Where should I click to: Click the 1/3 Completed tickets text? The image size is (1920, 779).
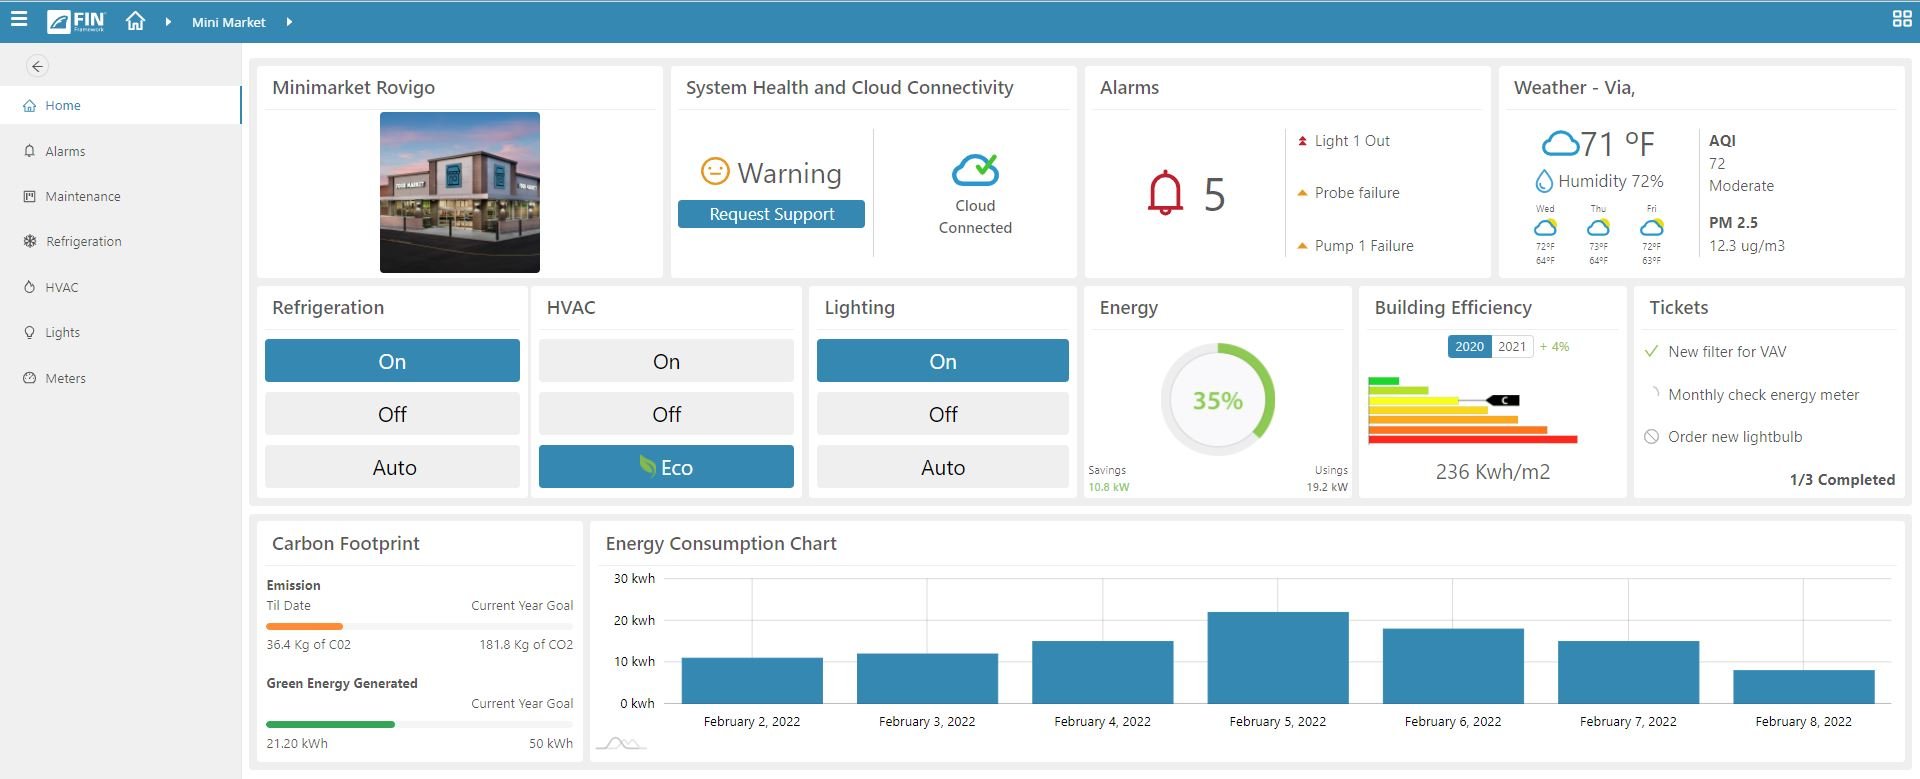tap(1842, 480)
